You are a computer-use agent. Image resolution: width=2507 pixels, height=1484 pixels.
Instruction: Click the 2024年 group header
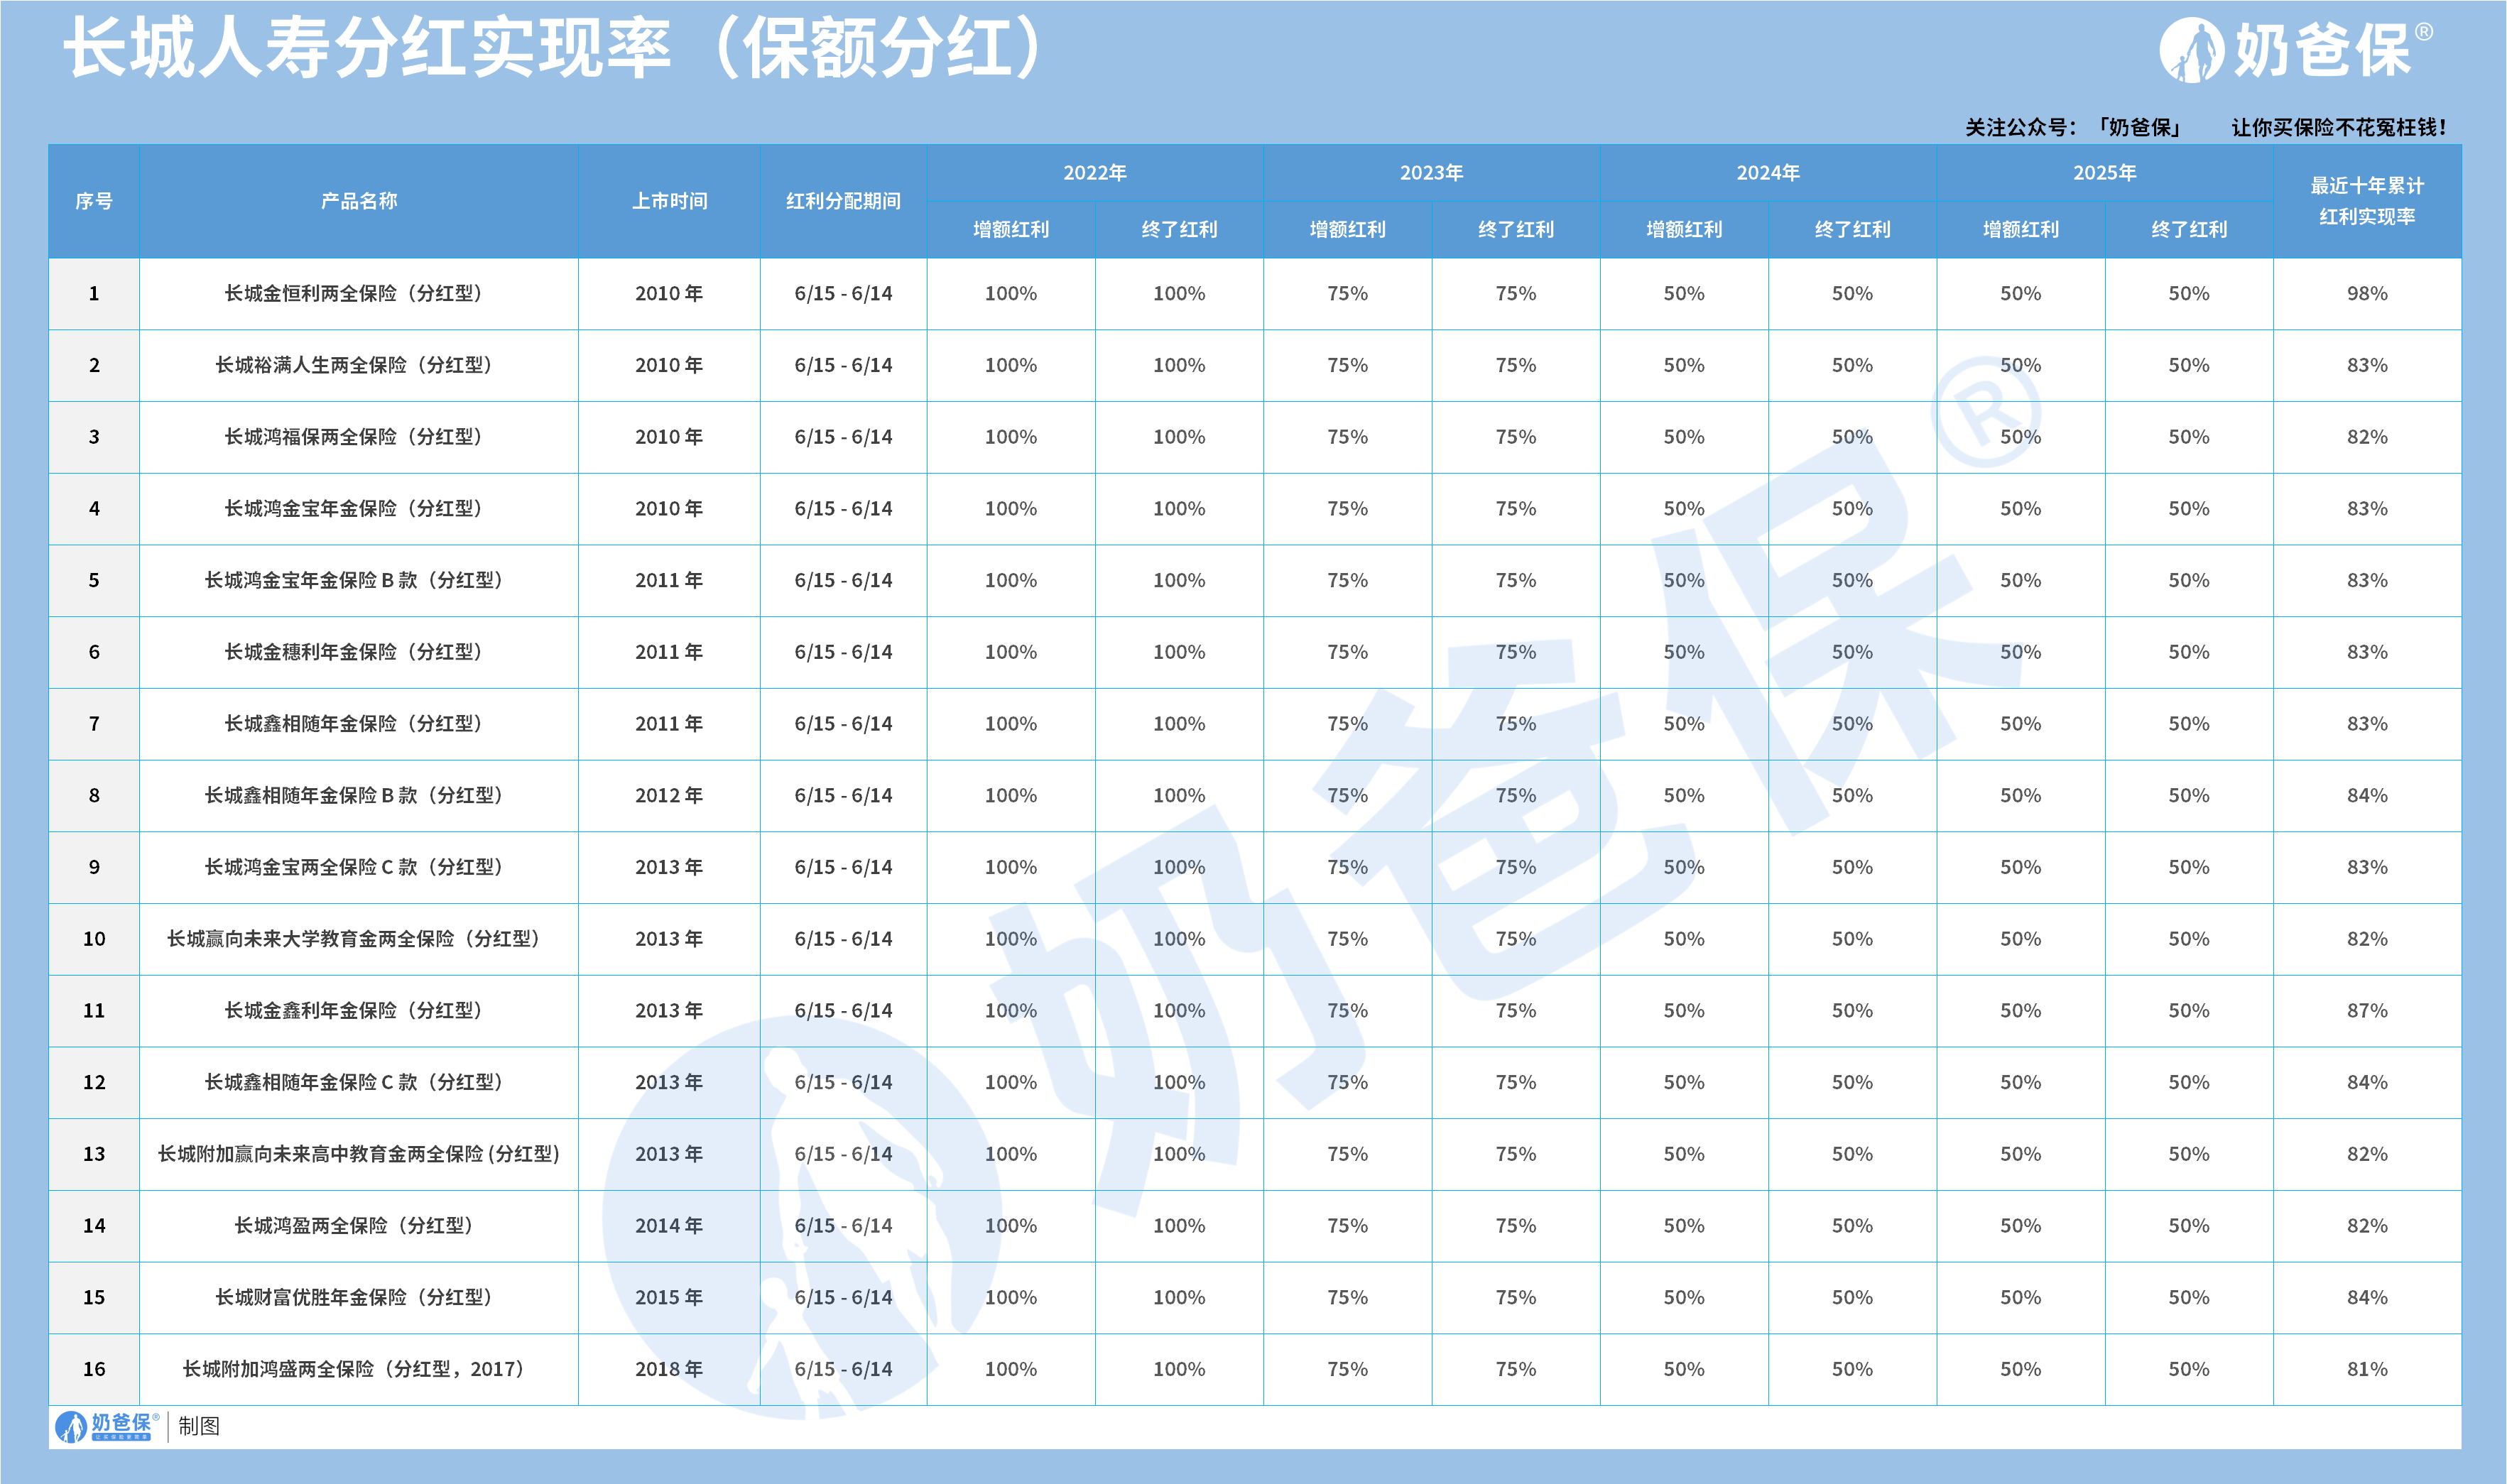click(1768, 173)
